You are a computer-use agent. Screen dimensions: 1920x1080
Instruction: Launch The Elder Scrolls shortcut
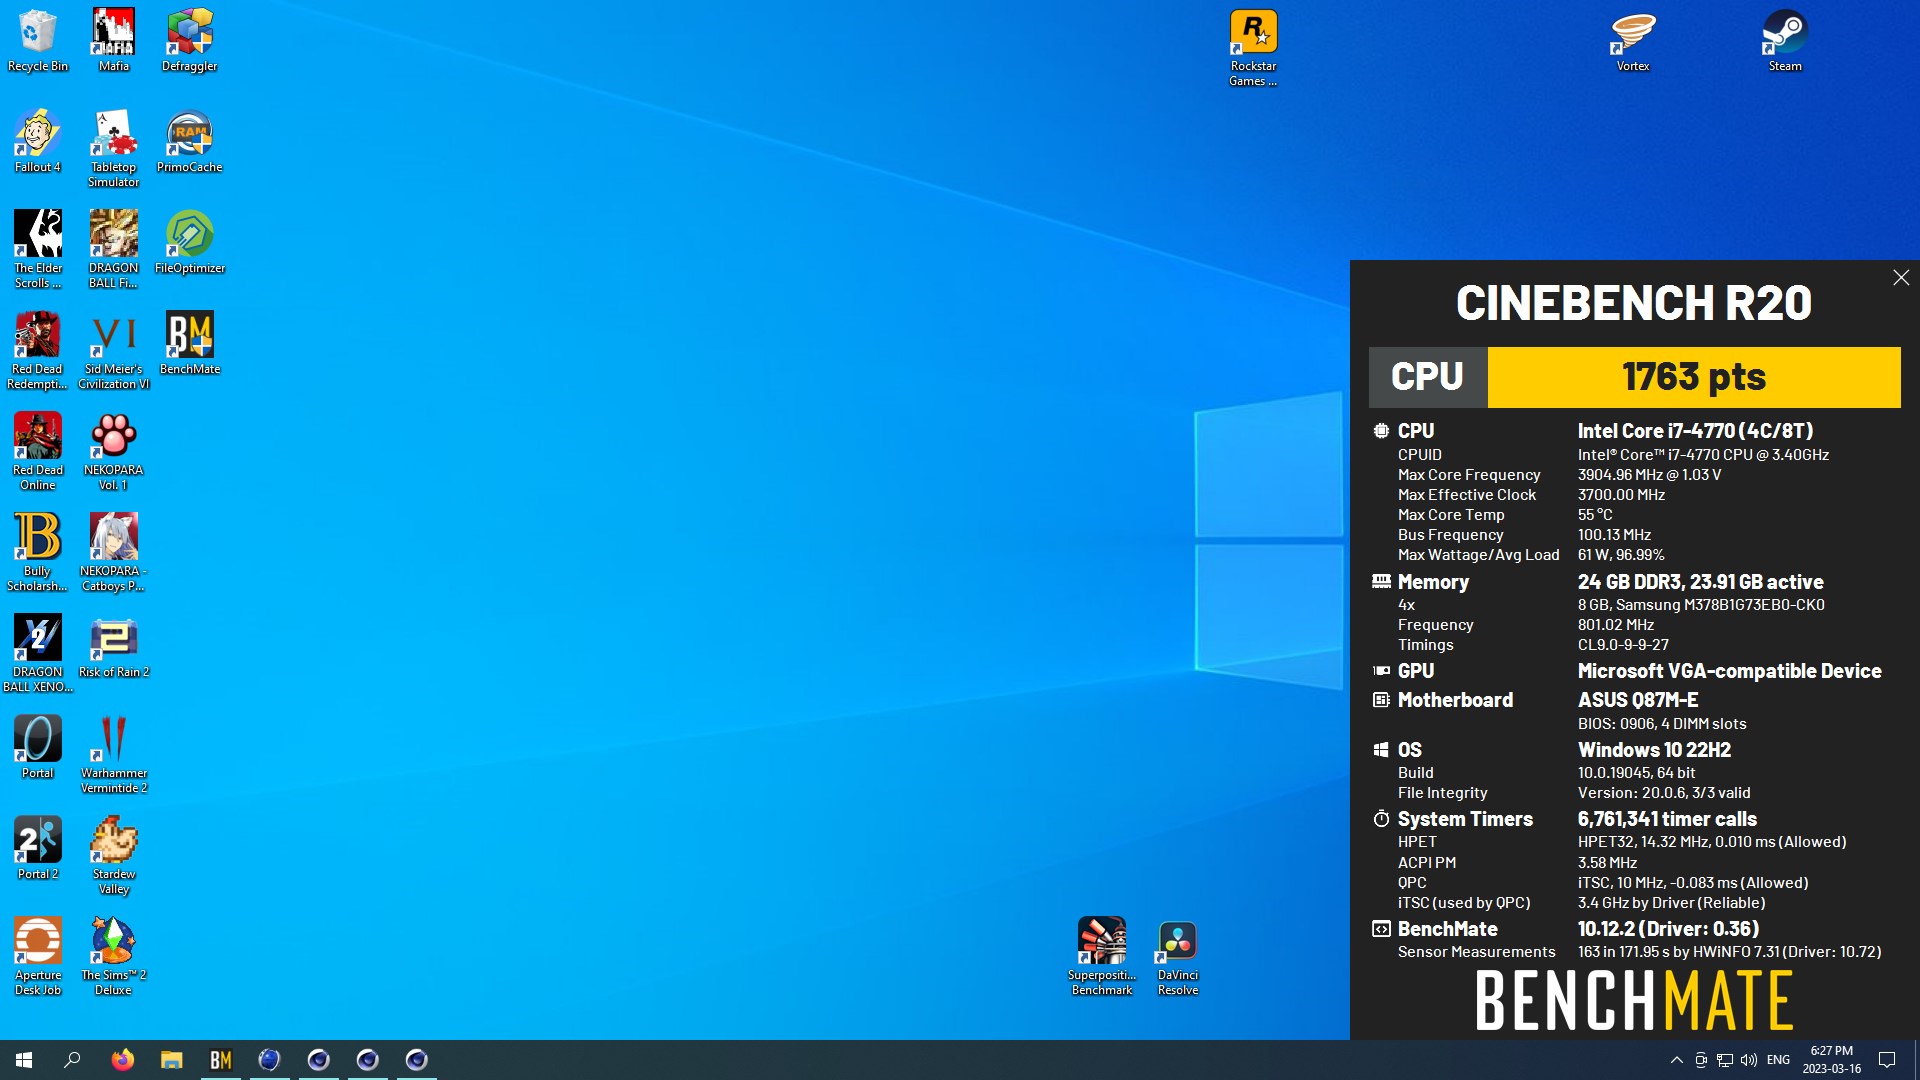pyautogui.click(x=38, y=250)
